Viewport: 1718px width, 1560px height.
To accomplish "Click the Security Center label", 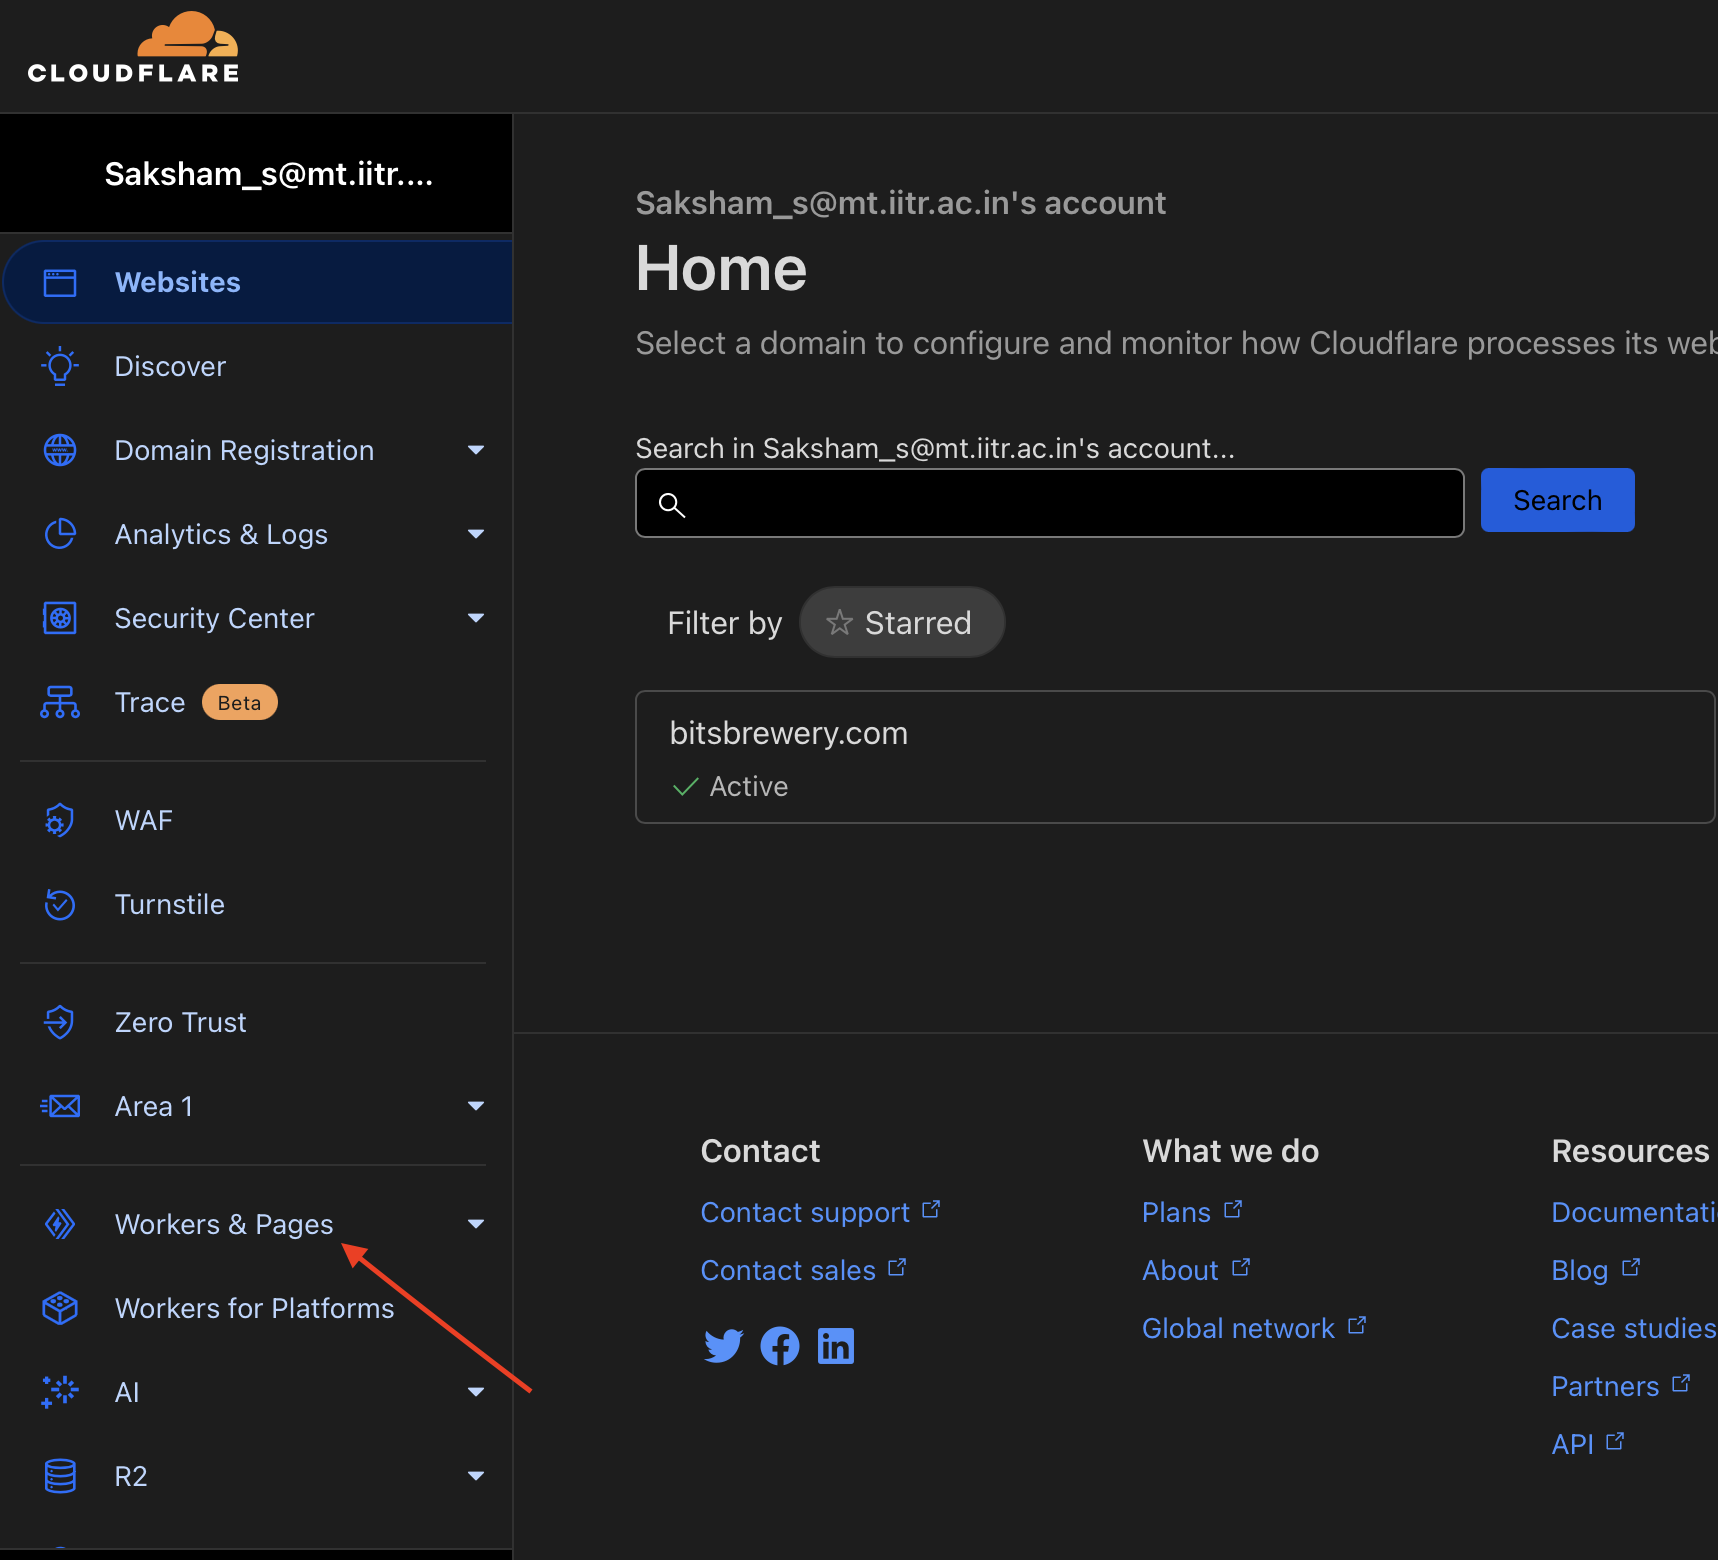I will [214, 618].
